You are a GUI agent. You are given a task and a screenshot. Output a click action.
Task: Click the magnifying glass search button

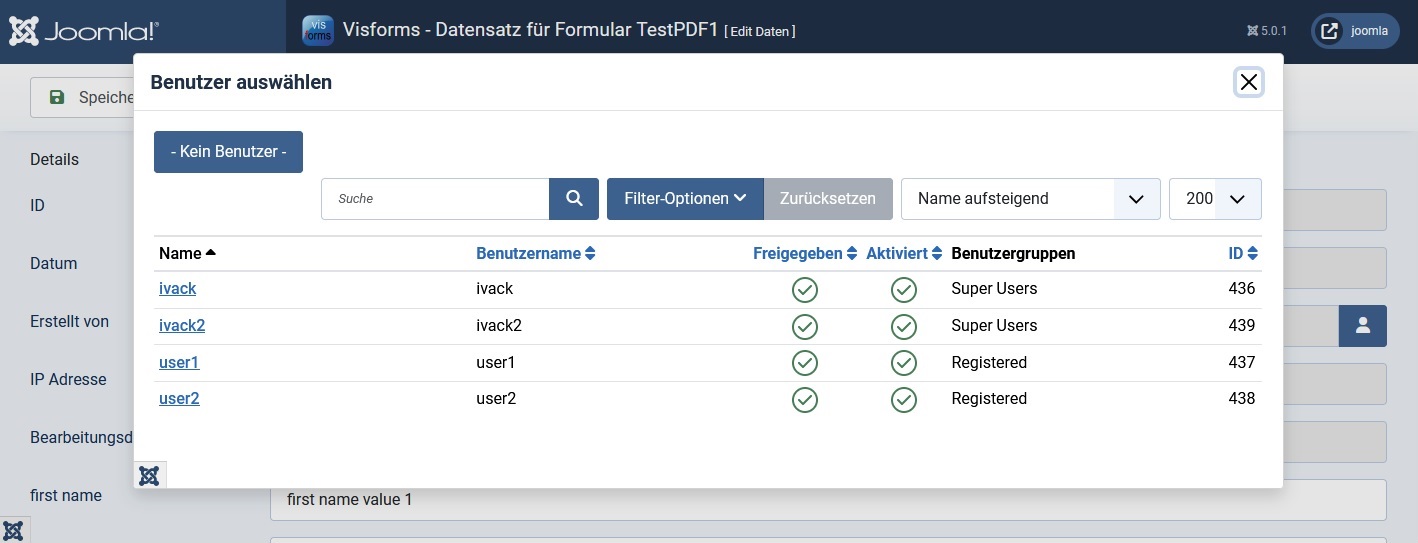coord(574,199)
